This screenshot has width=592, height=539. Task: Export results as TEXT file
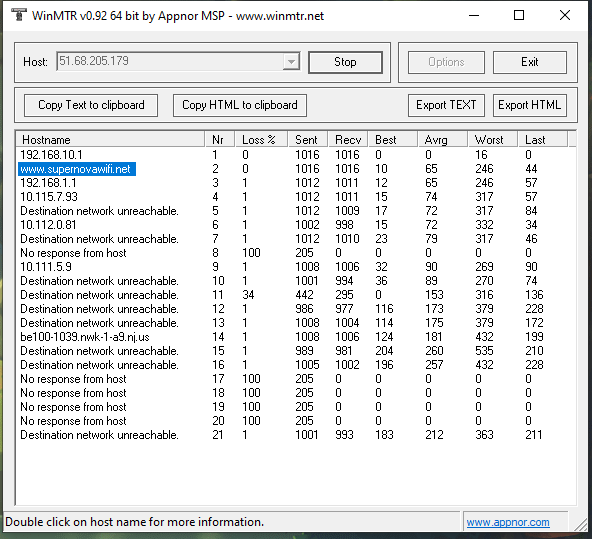[446, 105]
